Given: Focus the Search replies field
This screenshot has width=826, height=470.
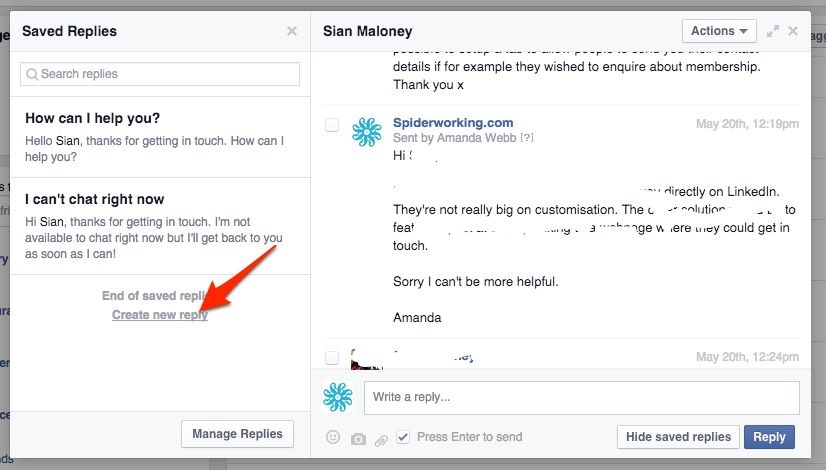Looking at the screenshot, I should [x=160, y=74].
